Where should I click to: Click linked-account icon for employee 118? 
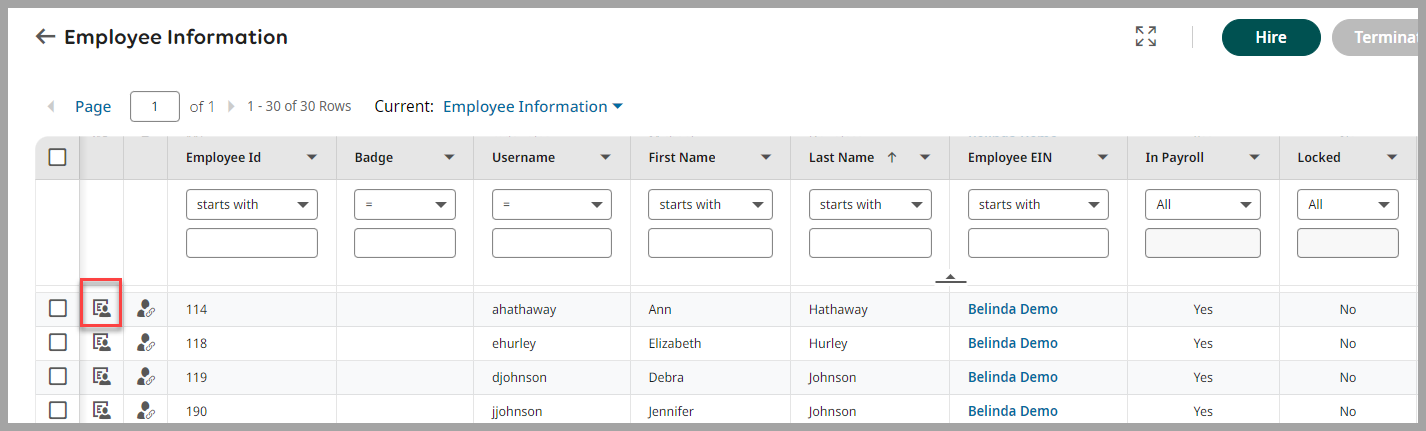[x=146, y=343]
